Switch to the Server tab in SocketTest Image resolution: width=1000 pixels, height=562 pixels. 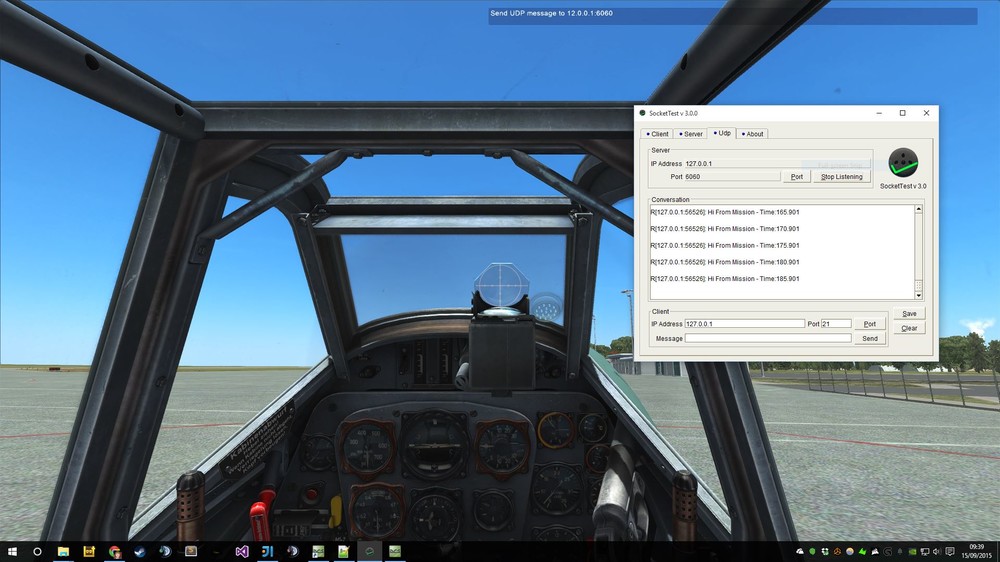(x=691, y=134)
